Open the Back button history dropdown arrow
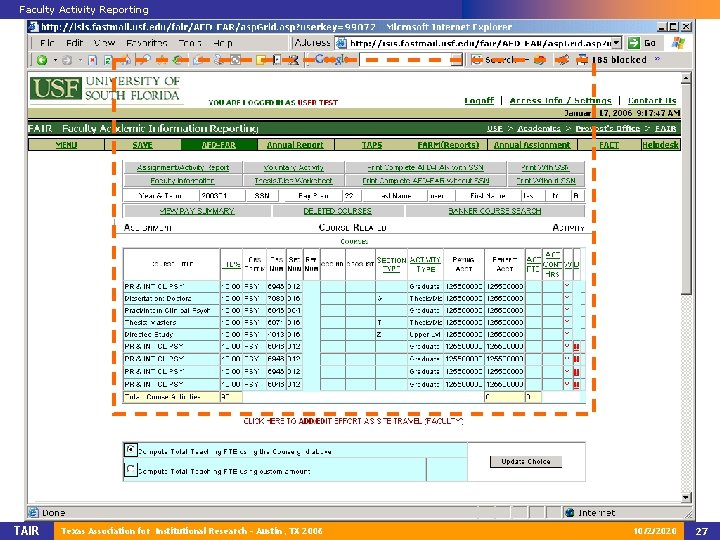 coord(55,60)
